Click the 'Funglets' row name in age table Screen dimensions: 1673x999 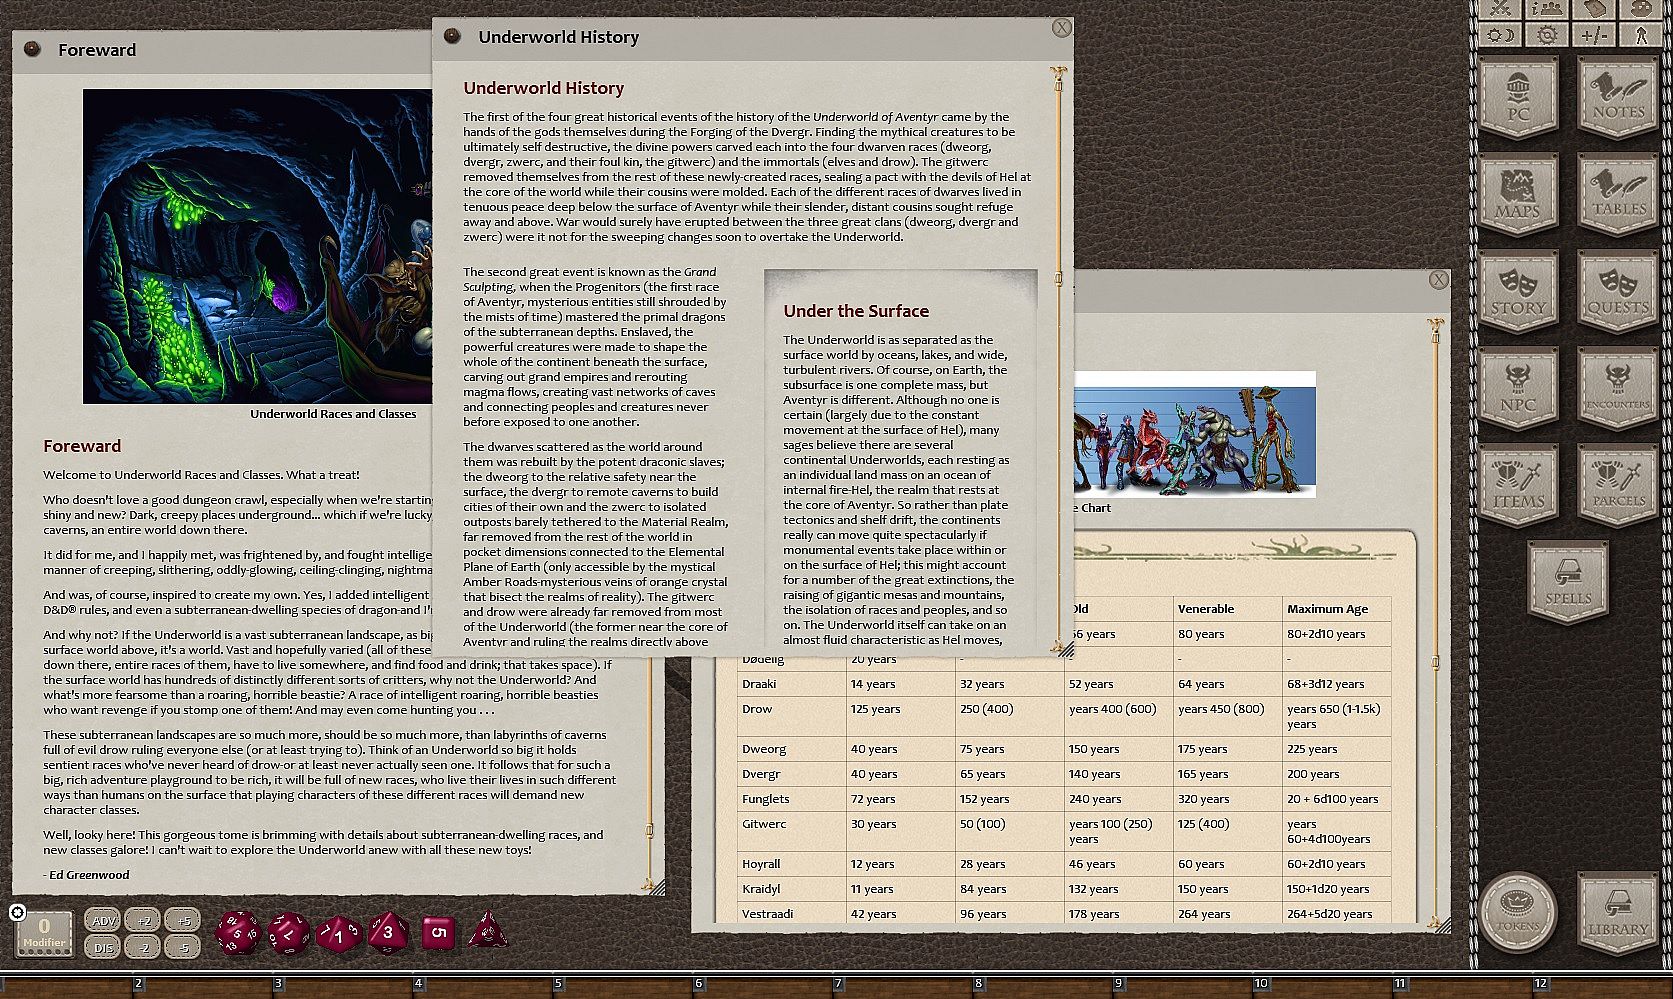click(766, 799)
